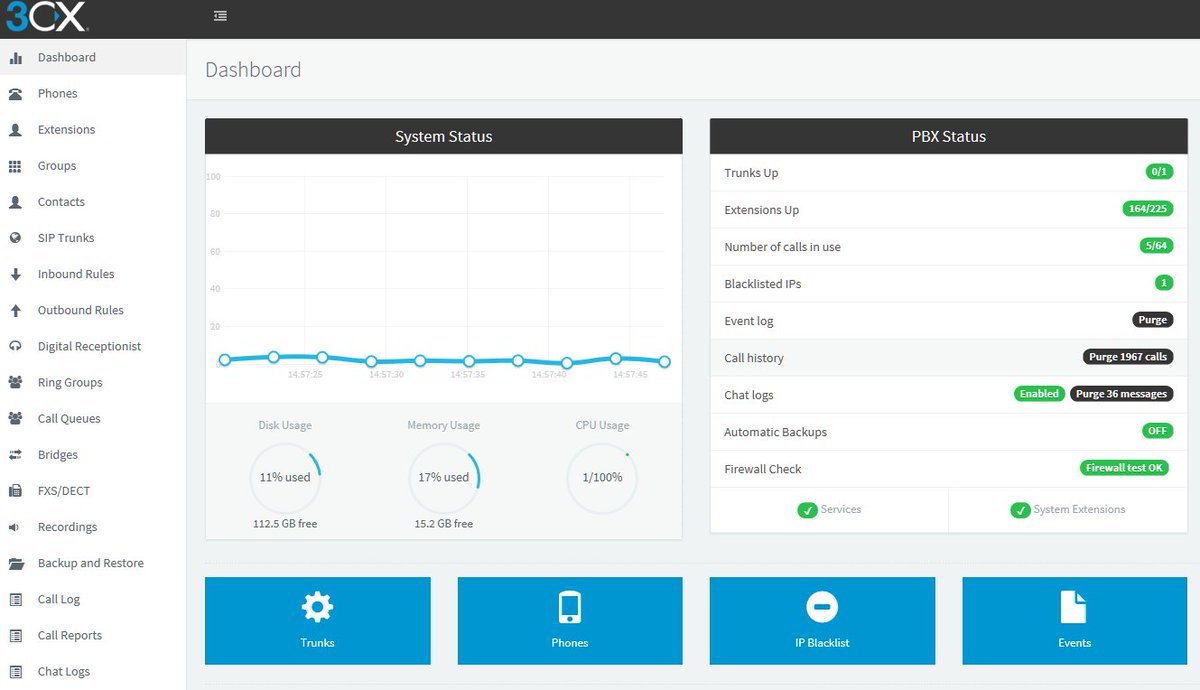Screen dimensions: 1200x690
Task: Click the Backup and Restore folder icon
Action: (x=15, y=563)
